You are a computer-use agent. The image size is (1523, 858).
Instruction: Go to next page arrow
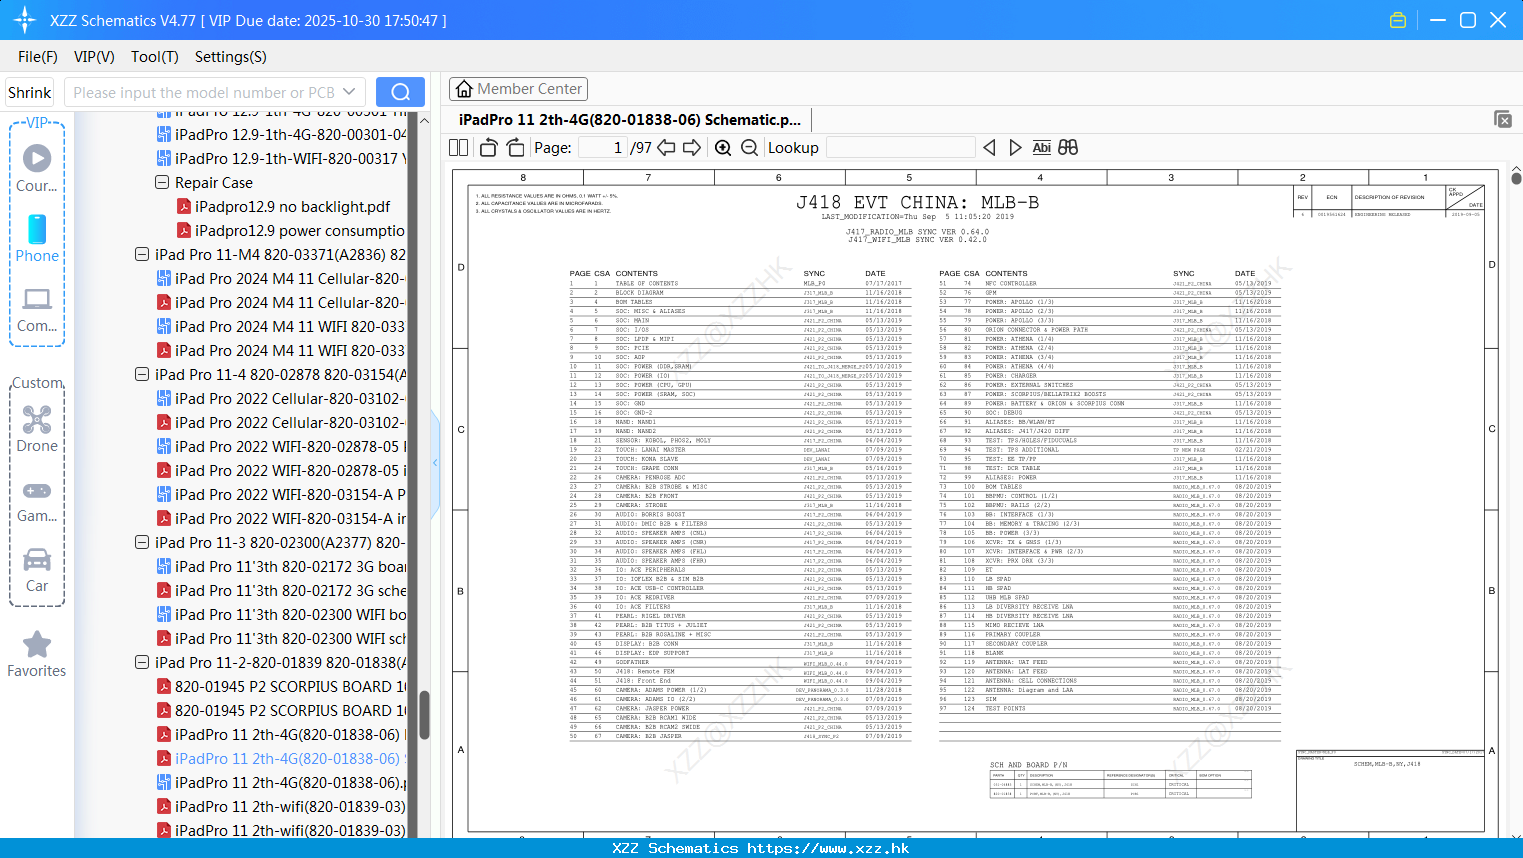coord(692,147)
